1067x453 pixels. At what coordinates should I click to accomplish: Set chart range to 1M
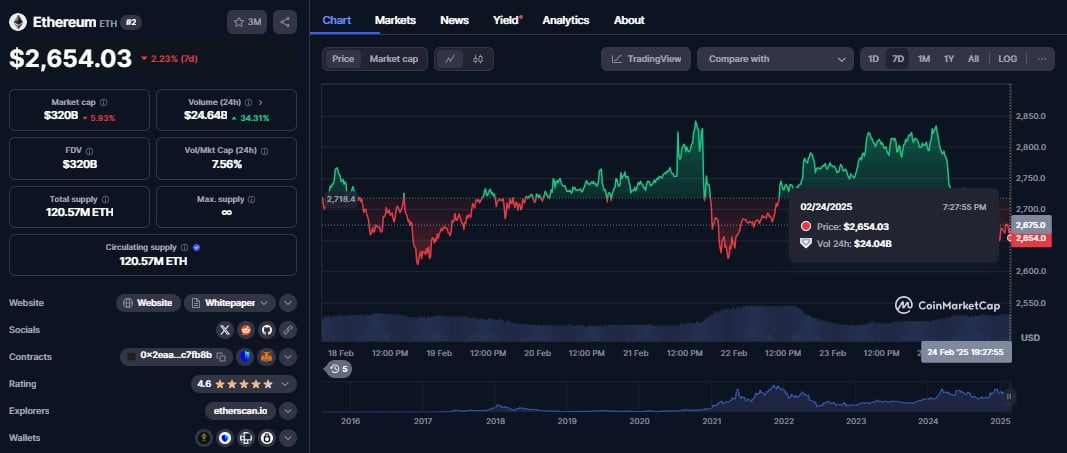pyautogui.click(x=923, y=59)
